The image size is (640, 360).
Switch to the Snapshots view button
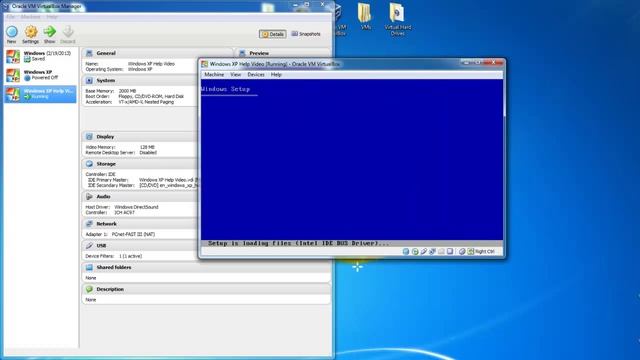(306, 34)
